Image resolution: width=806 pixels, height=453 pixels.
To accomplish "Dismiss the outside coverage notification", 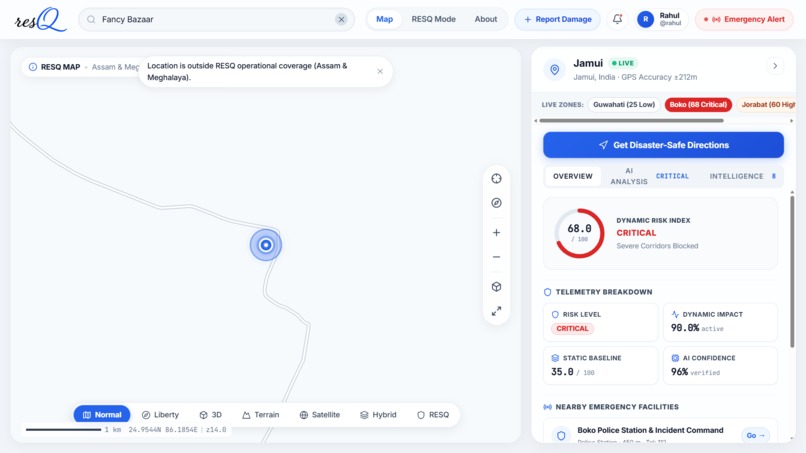I will point(380,71).
